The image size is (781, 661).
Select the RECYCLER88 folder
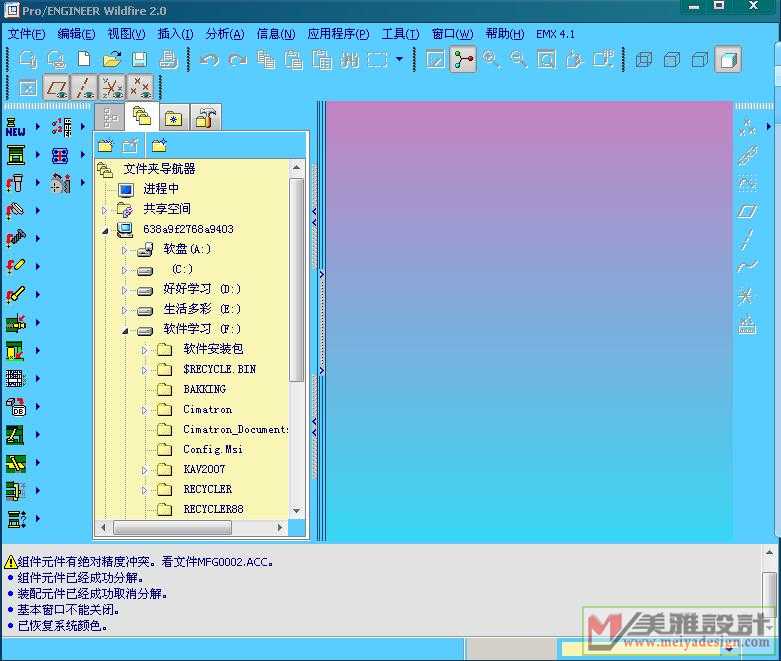pos(214,509)
